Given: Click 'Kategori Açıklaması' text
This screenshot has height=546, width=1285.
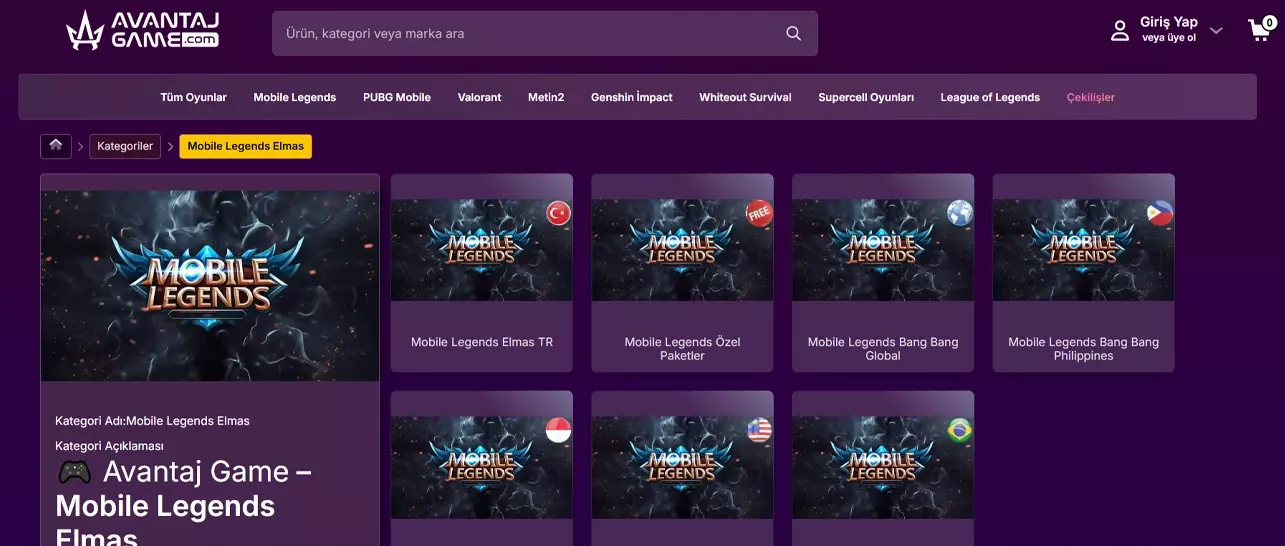Looking at the screenshot, I should click(109, 446).
